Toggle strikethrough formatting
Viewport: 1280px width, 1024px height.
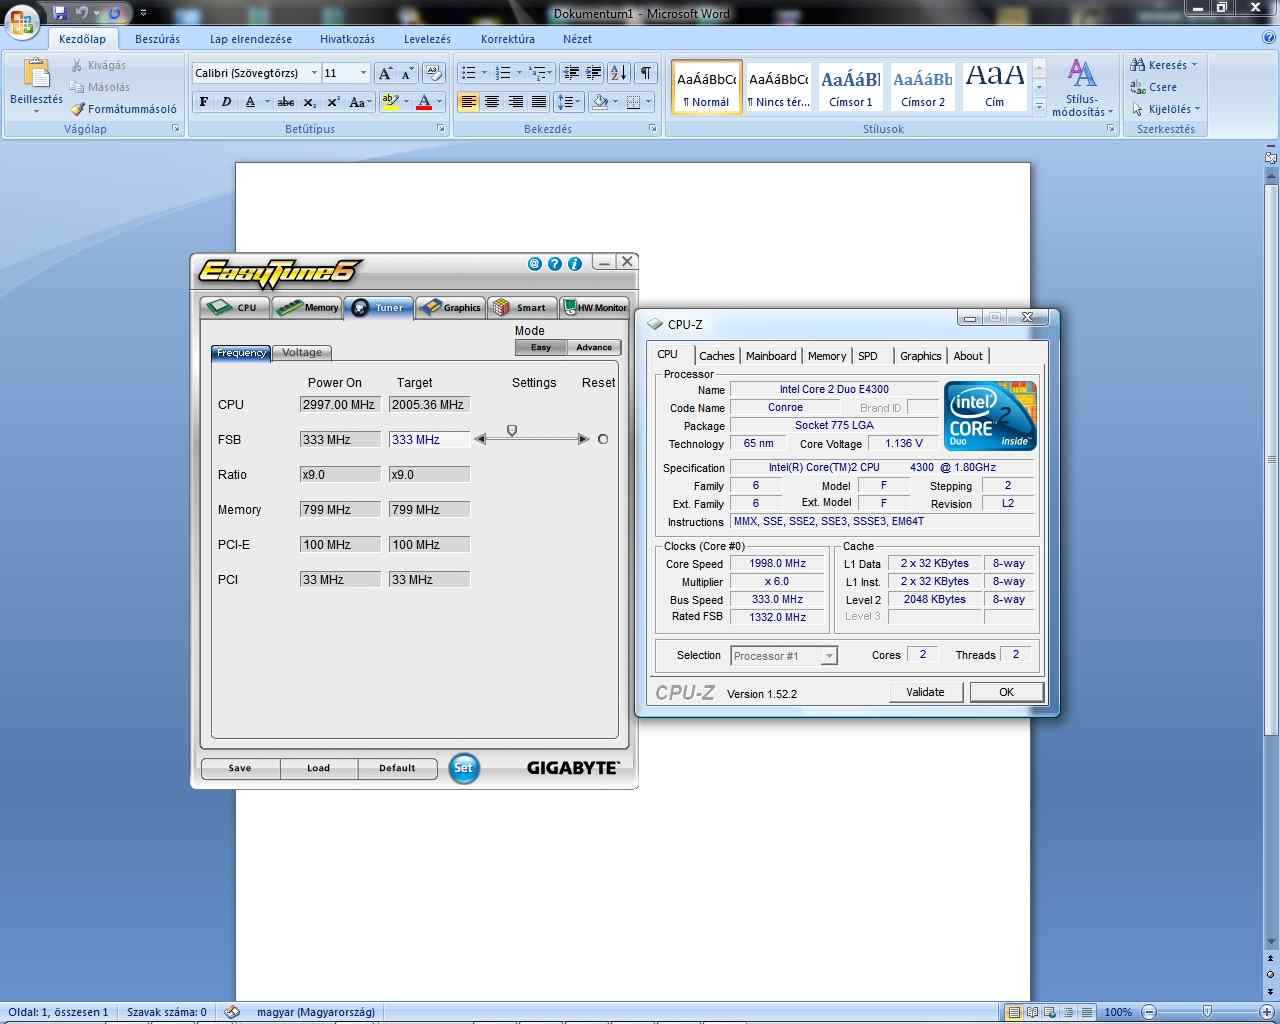286,102
